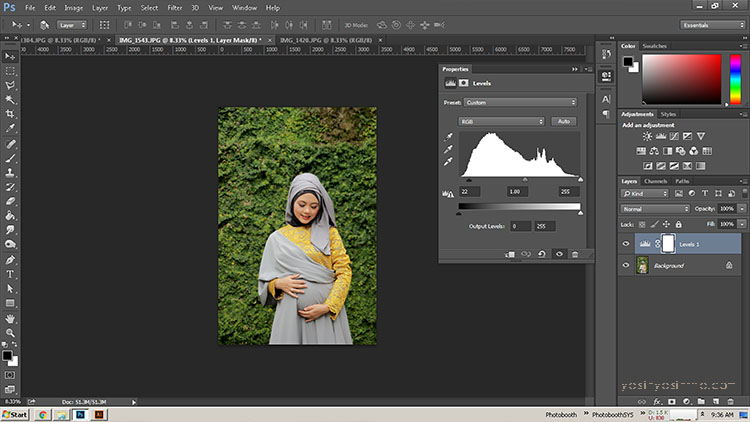Pick the Lasso tool in the toolbox
The width and height of the screenshot is (750, 422).
click(10, 85)
